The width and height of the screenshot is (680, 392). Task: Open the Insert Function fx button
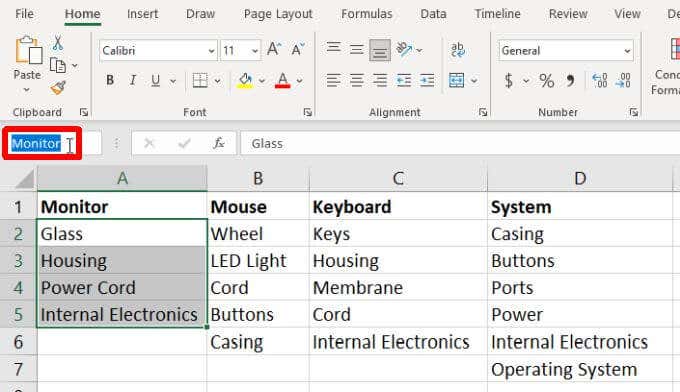219,143
